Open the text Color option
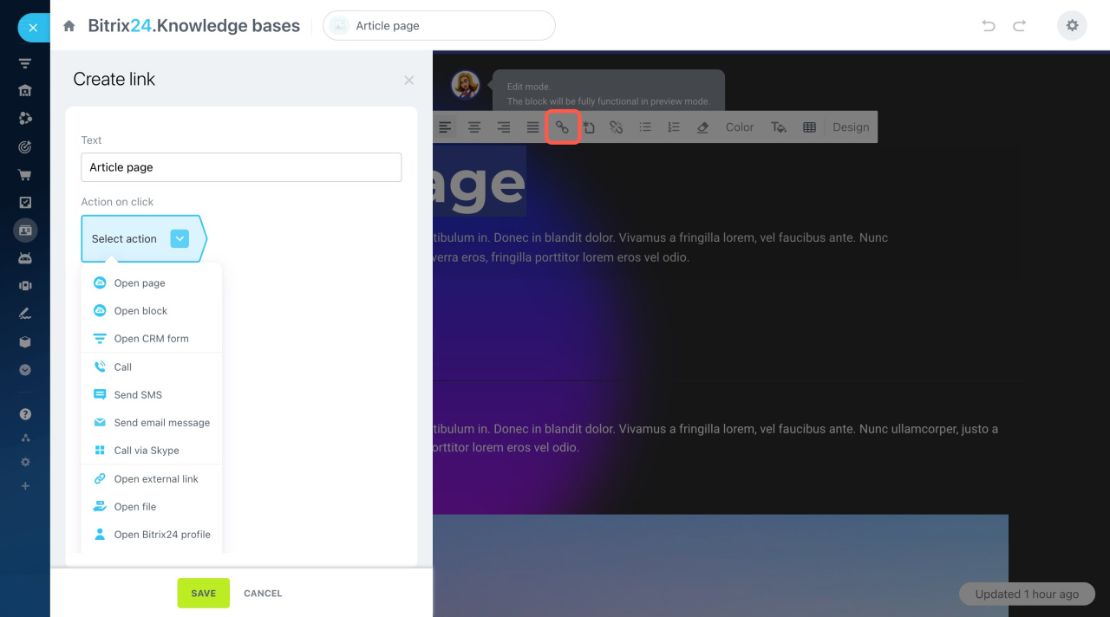The width and height of the screenshot is (1110, 617). [739, 127]
